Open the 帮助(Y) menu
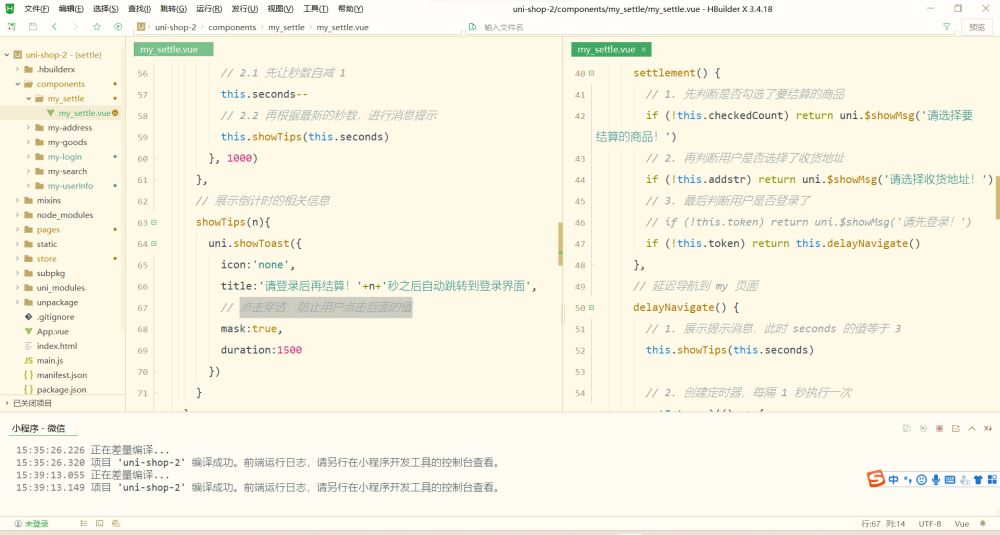 coord(350,9)
